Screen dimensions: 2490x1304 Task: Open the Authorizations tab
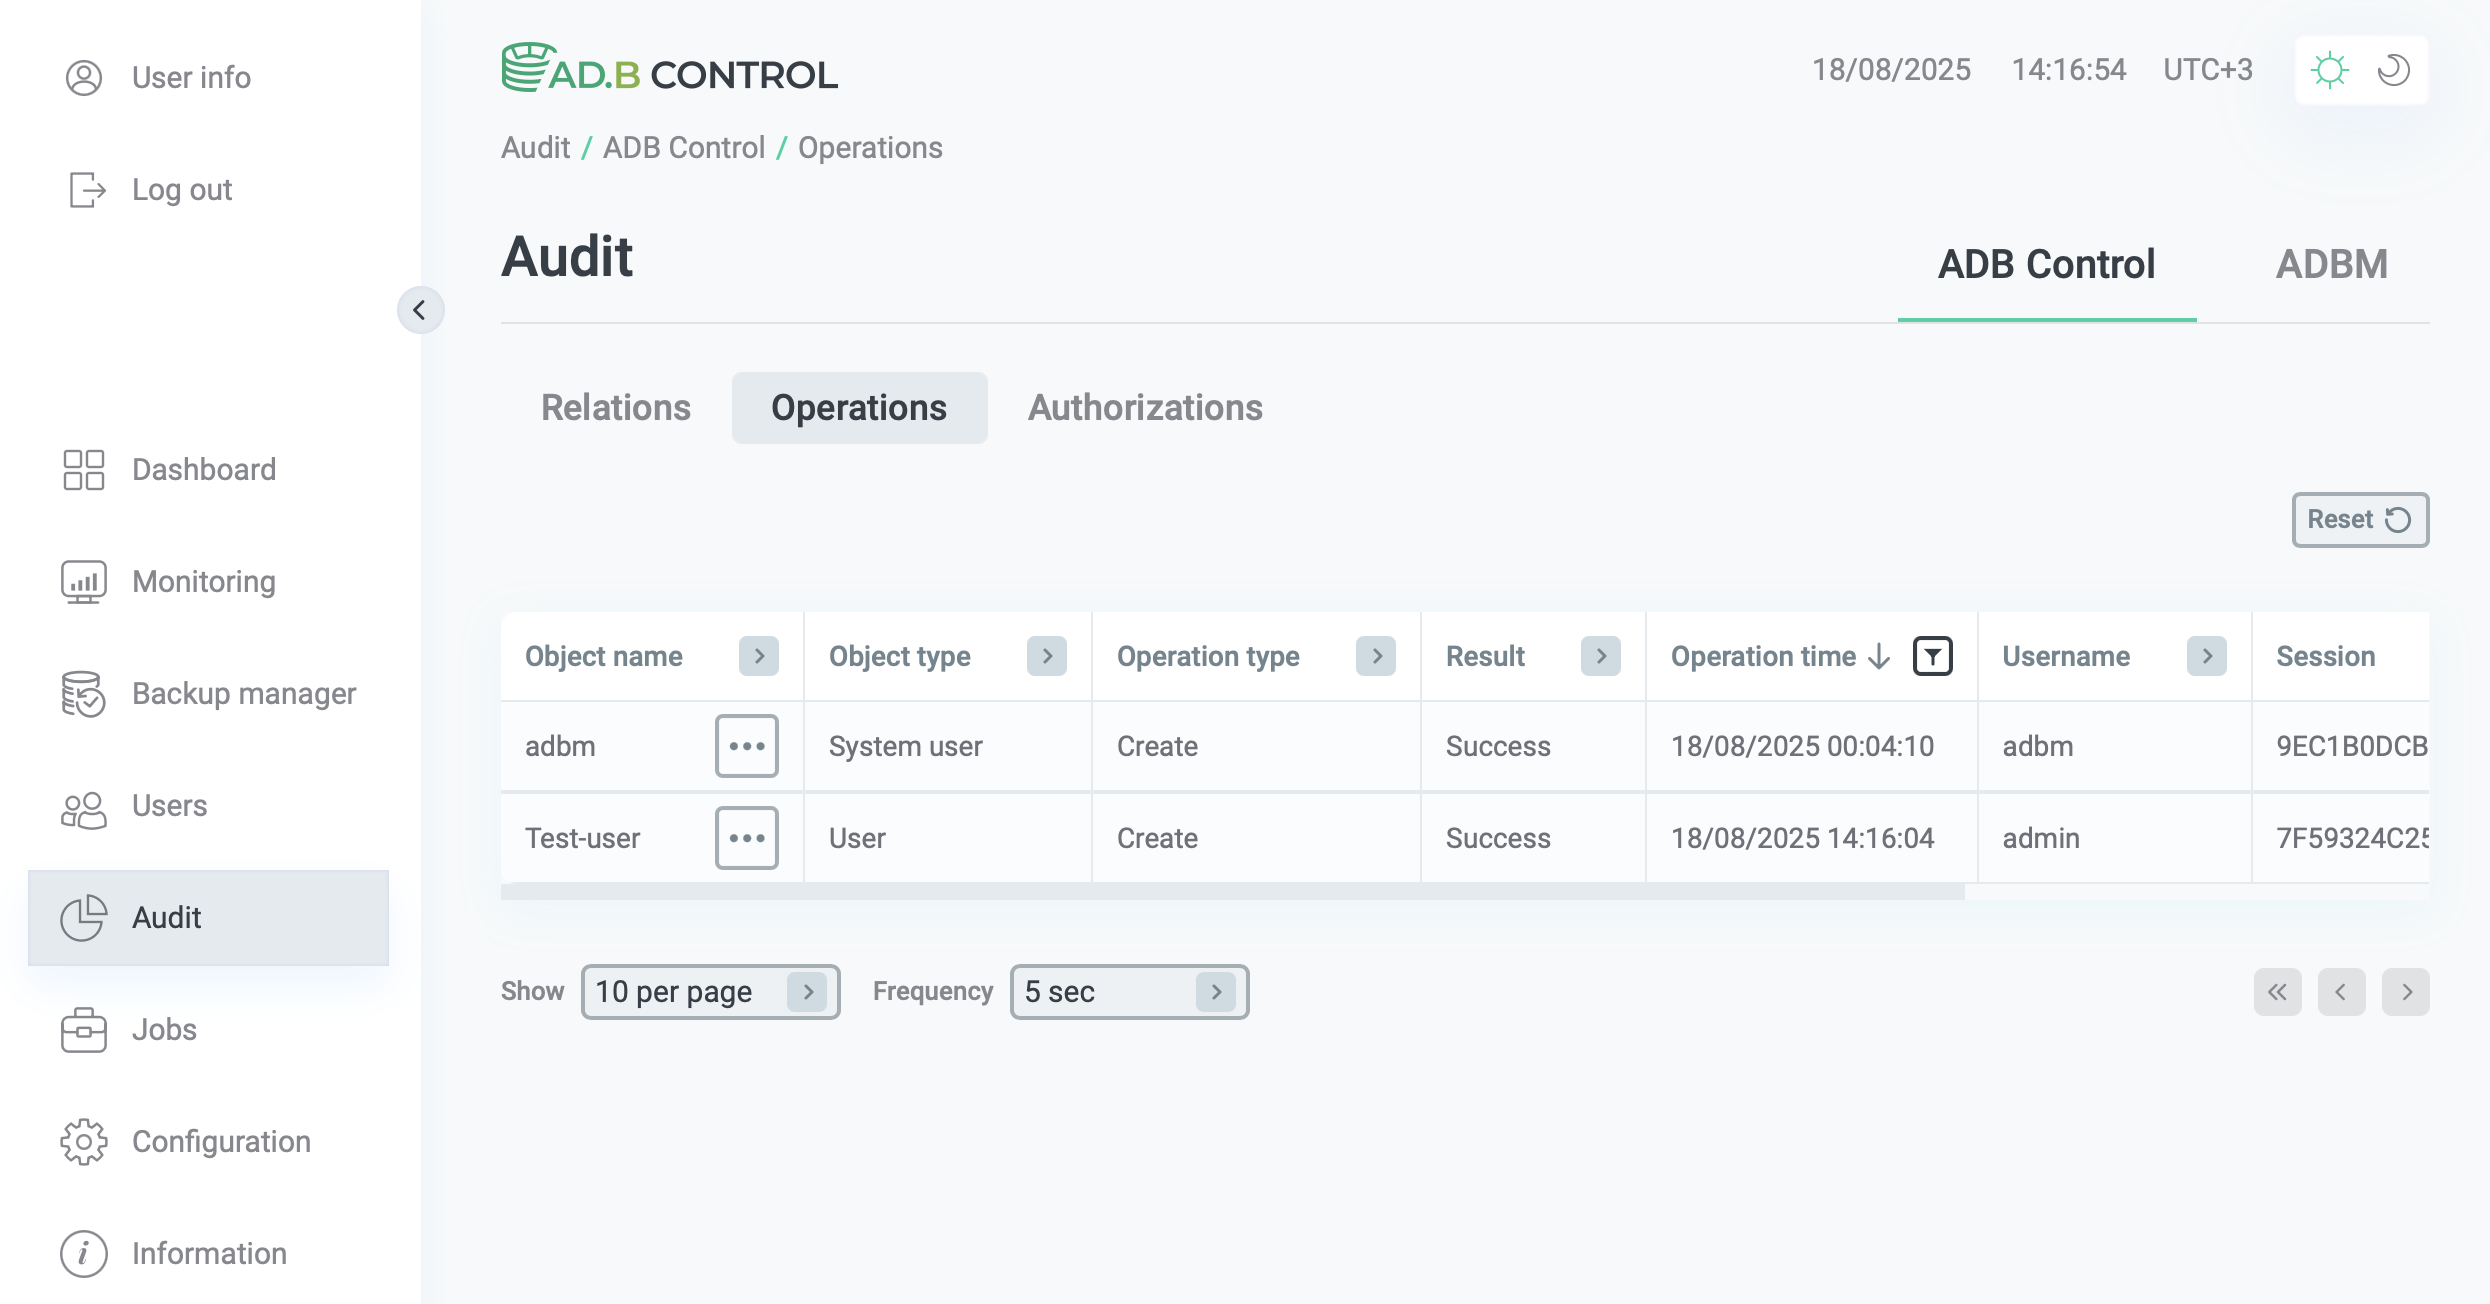(x=1145, y=407)
